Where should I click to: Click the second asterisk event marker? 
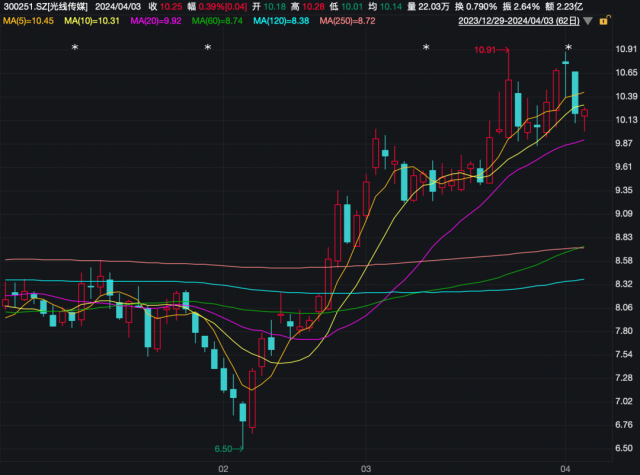coord(208,48)
